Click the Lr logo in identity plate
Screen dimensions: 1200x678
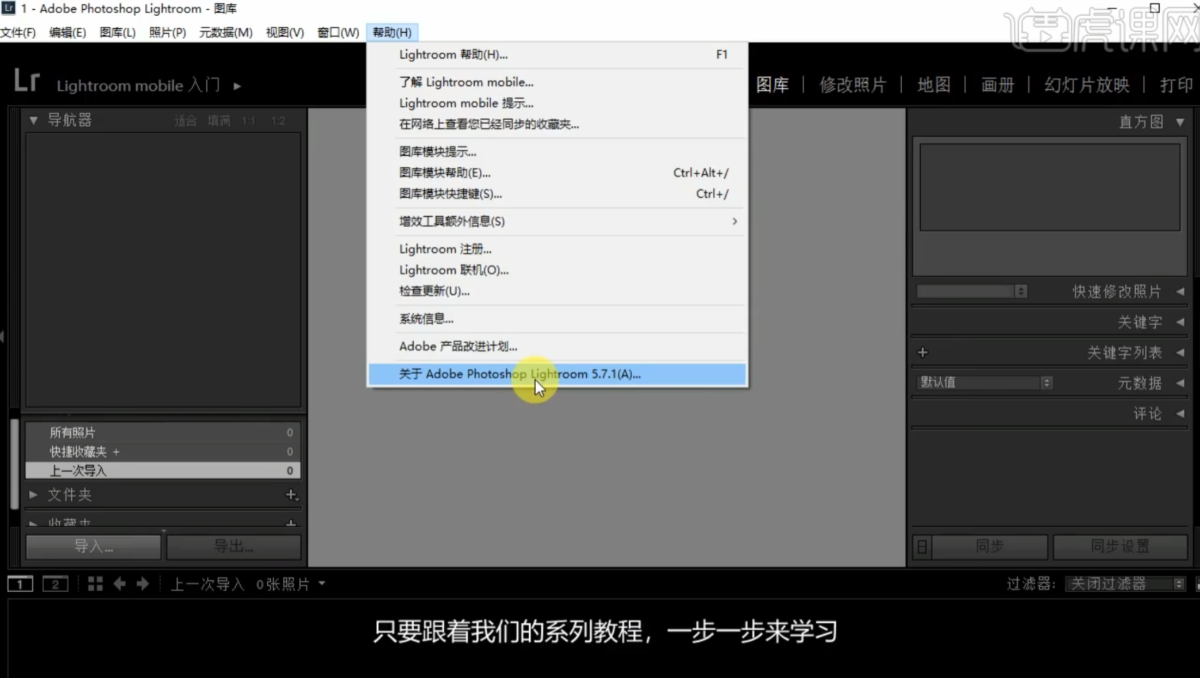(x=27, y=83)
